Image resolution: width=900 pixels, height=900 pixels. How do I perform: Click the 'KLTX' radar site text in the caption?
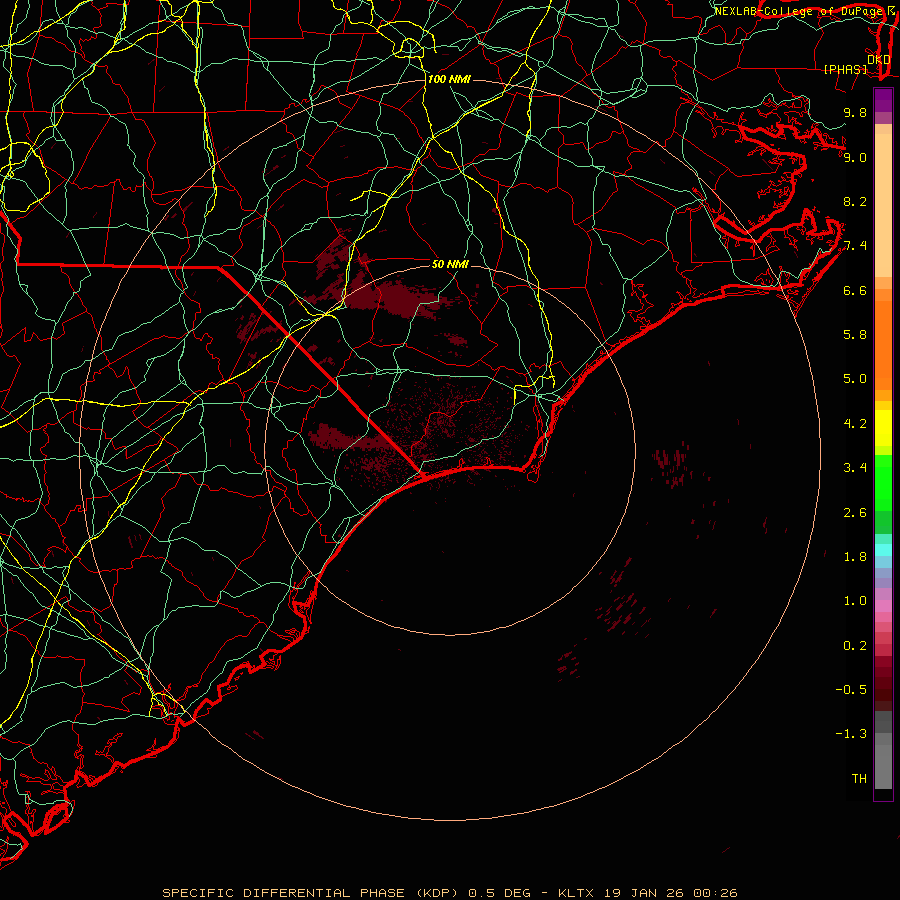[x=576, y=893]
